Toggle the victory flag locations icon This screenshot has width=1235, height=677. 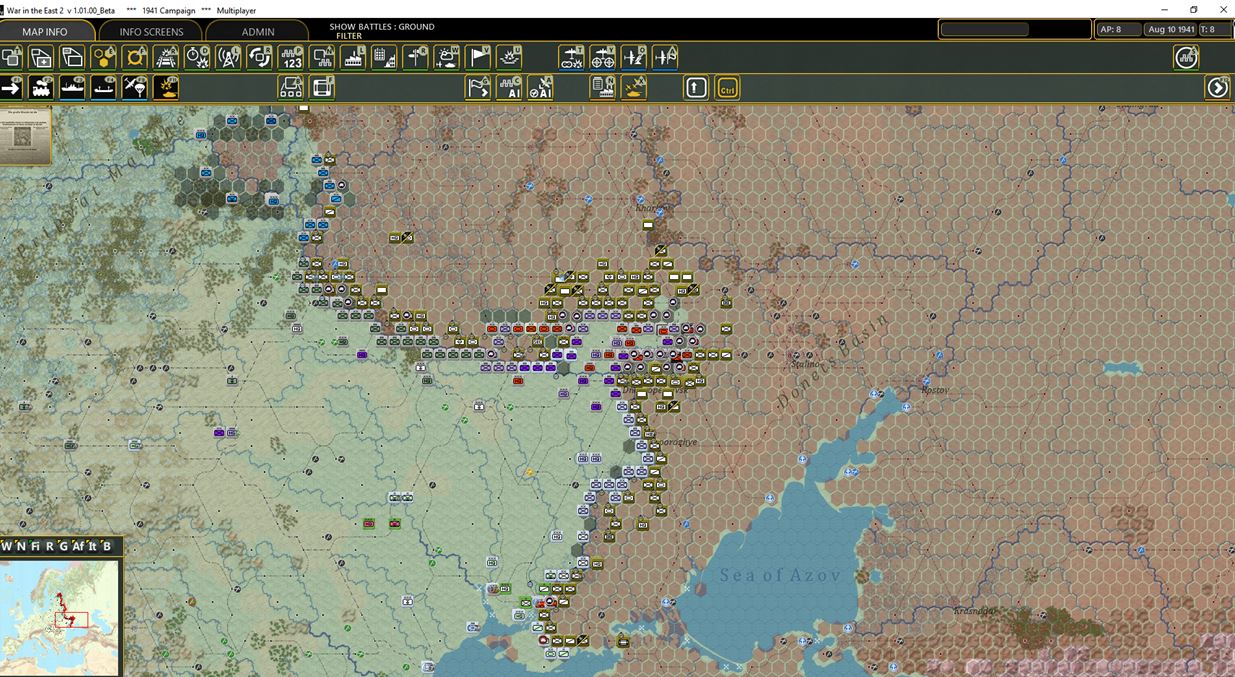478,57
